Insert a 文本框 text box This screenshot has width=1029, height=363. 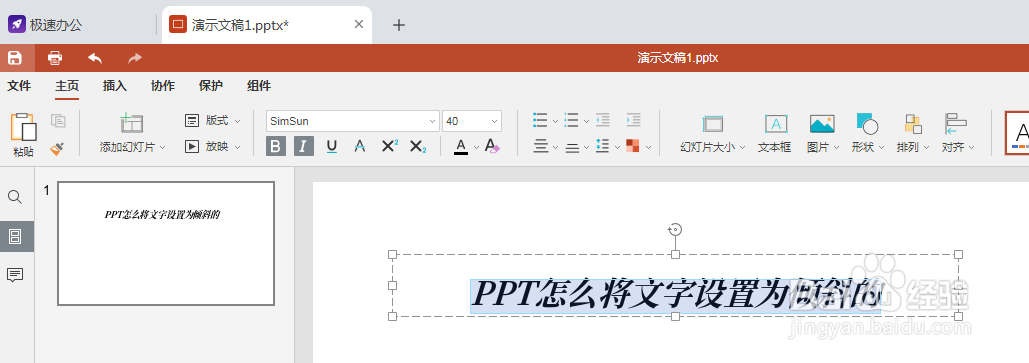[774, 134]
